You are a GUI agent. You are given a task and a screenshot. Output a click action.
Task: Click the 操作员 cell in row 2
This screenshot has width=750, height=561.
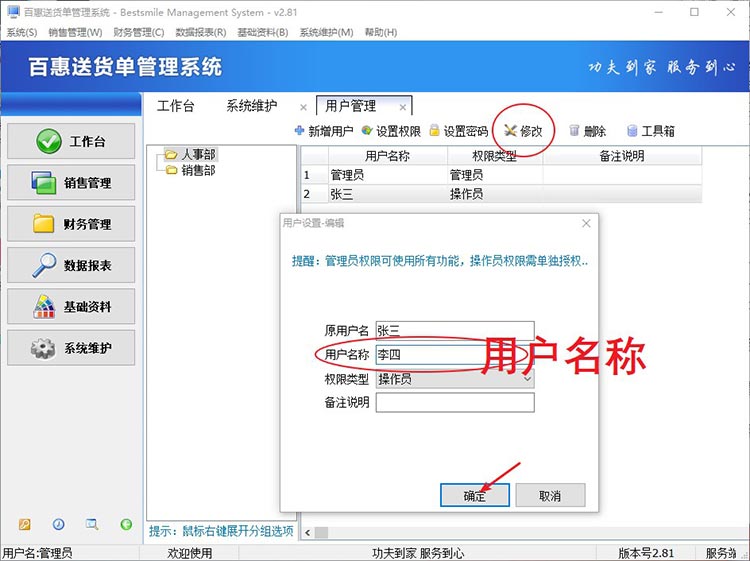(x=495, y=194)
